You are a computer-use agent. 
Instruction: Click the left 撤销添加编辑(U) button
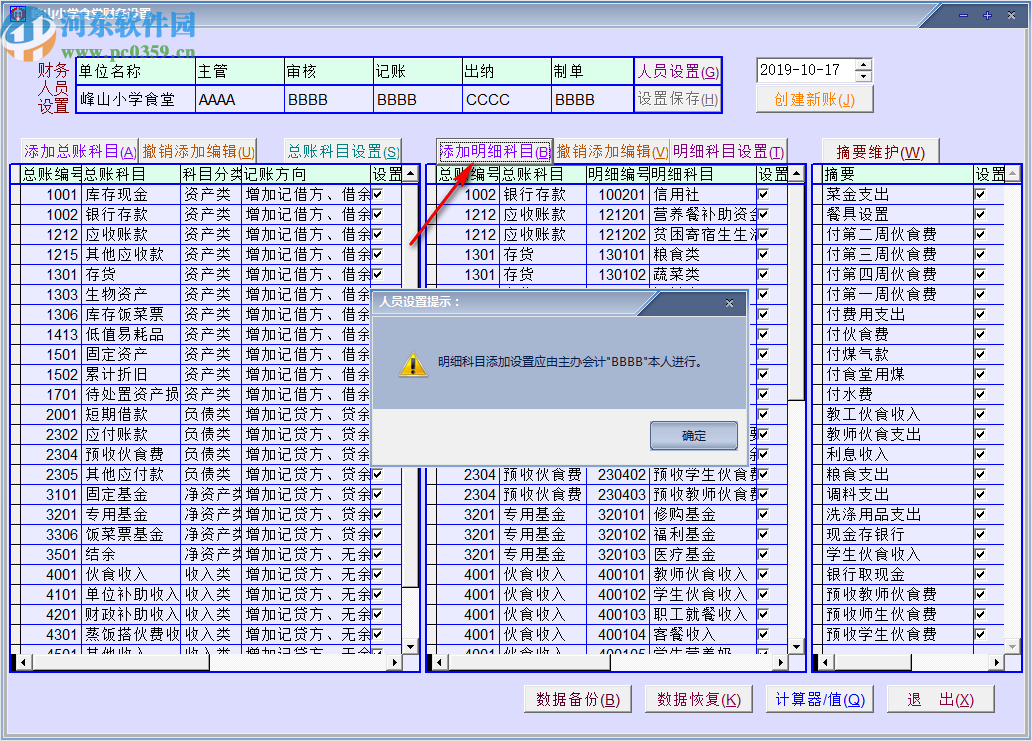198,151
